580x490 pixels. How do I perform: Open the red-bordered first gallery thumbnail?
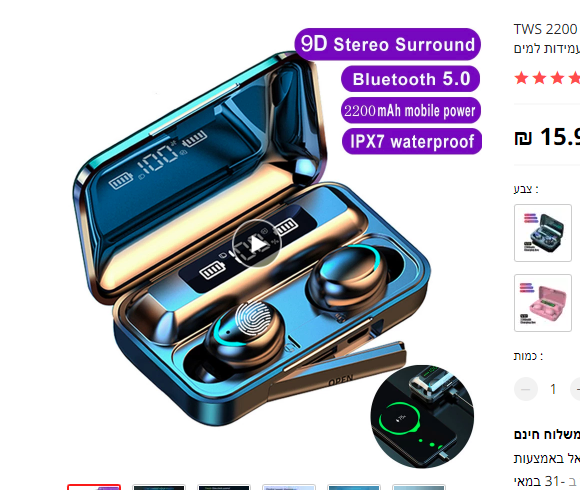94,487
